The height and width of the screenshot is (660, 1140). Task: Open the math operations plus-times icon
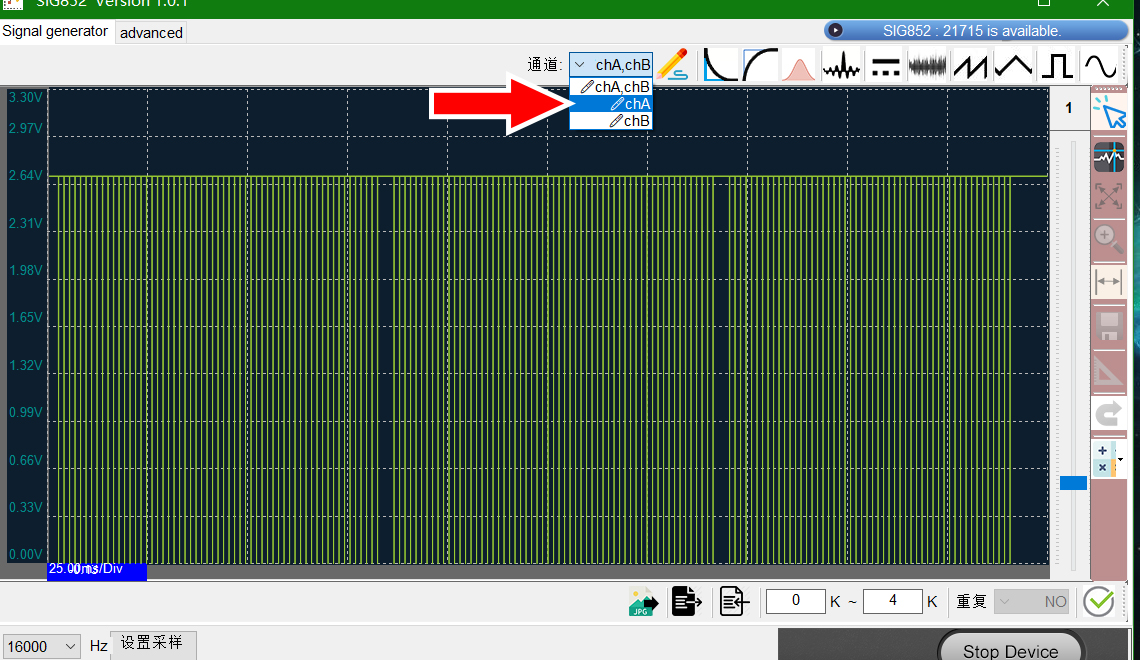[1104, 459]
